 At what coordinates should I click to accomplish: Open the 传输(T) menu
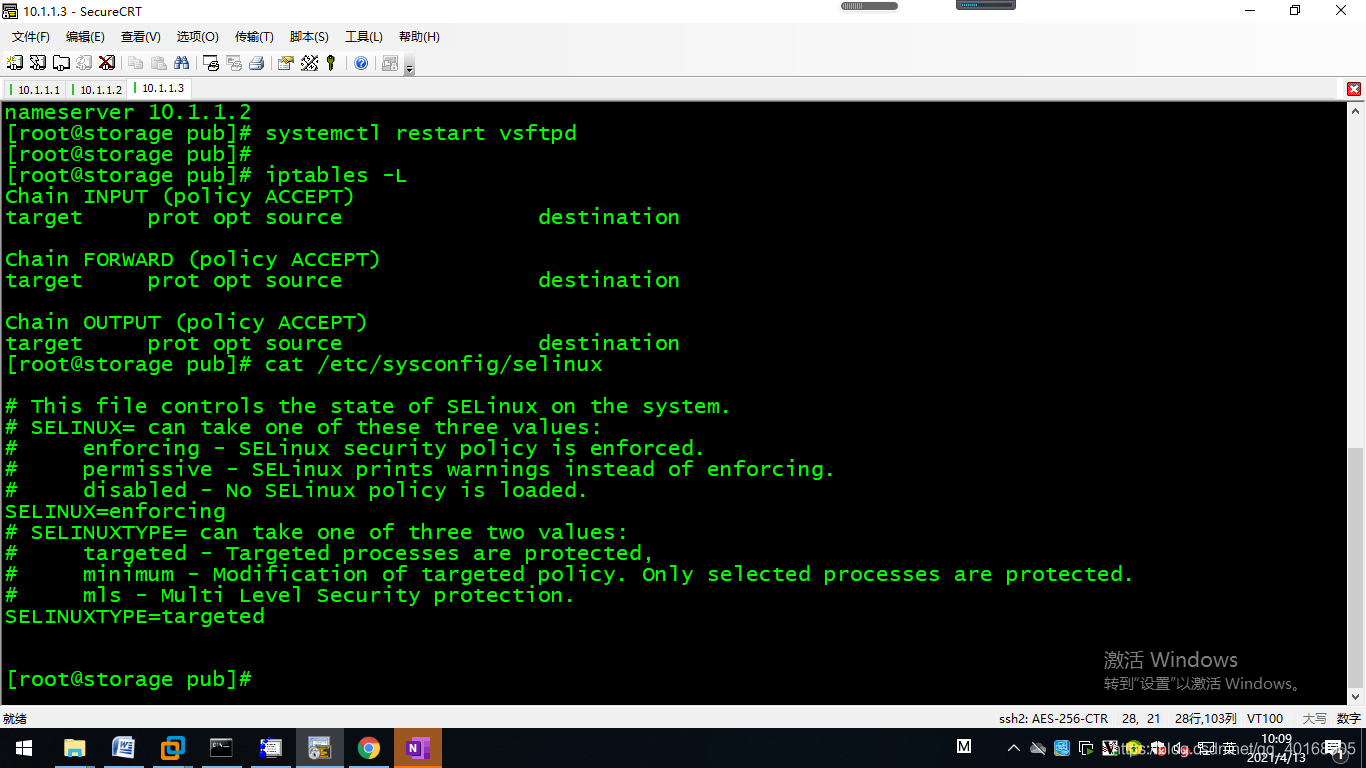pos(254,37)
